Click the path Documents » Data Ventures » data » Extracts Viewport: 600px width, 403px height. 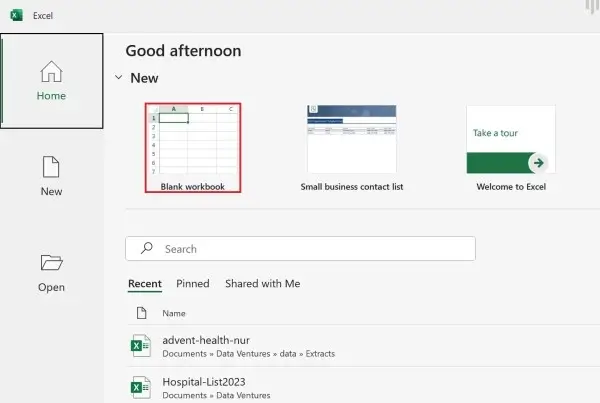(x=249, y=354)
